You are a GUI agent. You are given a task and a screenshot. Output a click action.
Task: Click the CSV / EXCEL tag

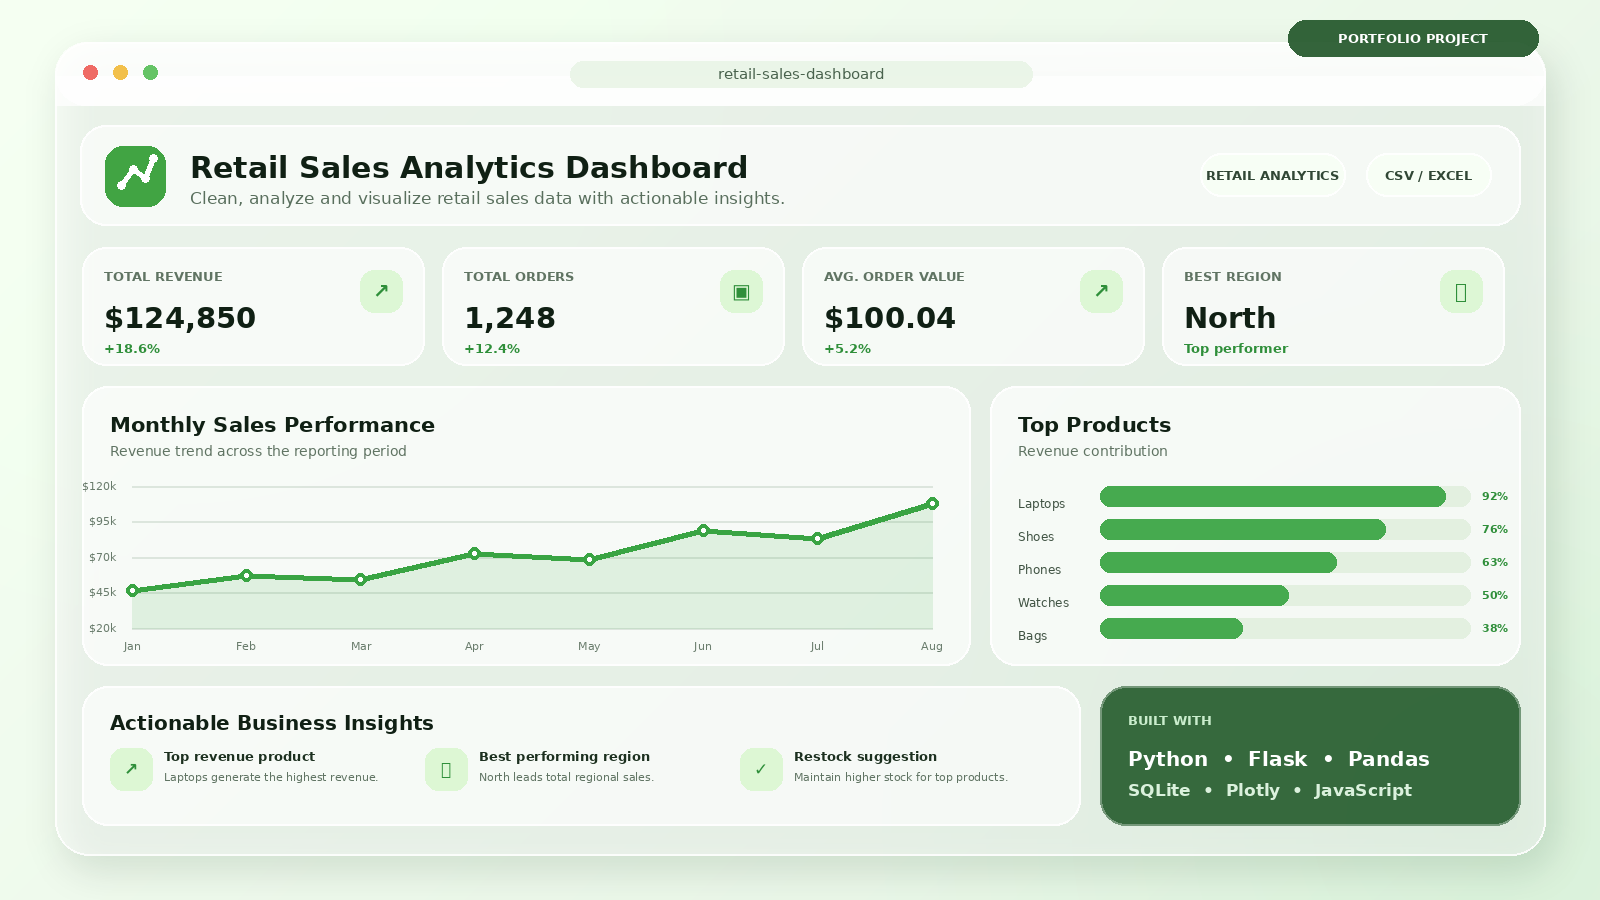[1428, 175]
